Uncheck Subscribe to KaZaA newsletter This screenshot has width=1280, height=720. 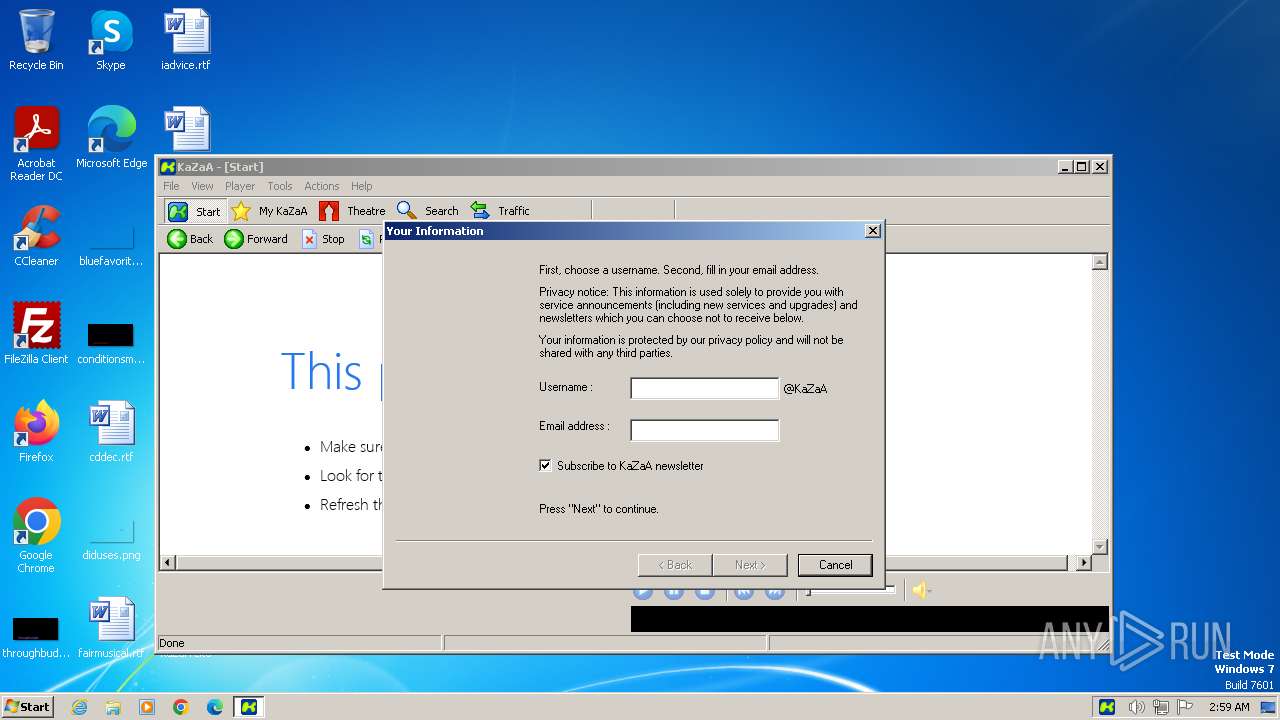tap(545, 465)
